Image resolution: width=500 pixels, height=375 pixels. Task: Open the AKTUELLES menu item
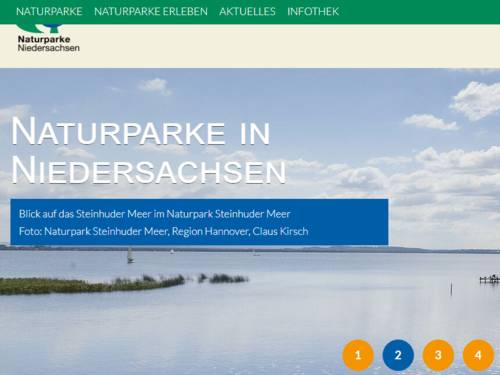tap(247, 12)
